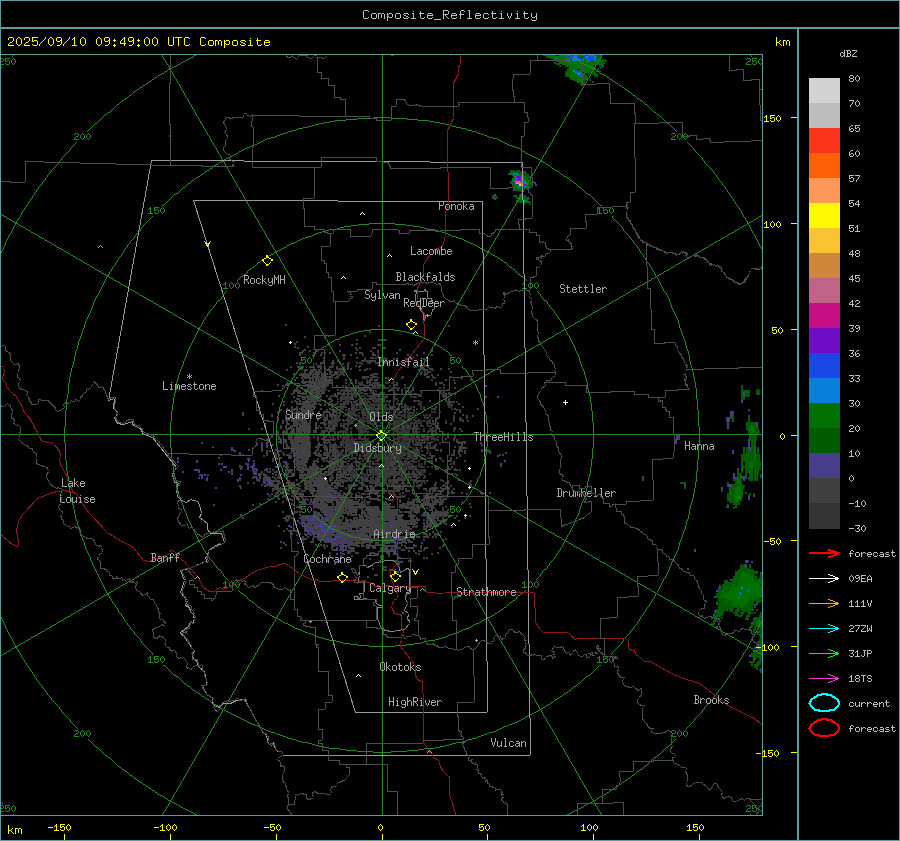Screen dimensions: 900x841
Task: Click the white 09EA arrow icon
Action: coord(824,578)
